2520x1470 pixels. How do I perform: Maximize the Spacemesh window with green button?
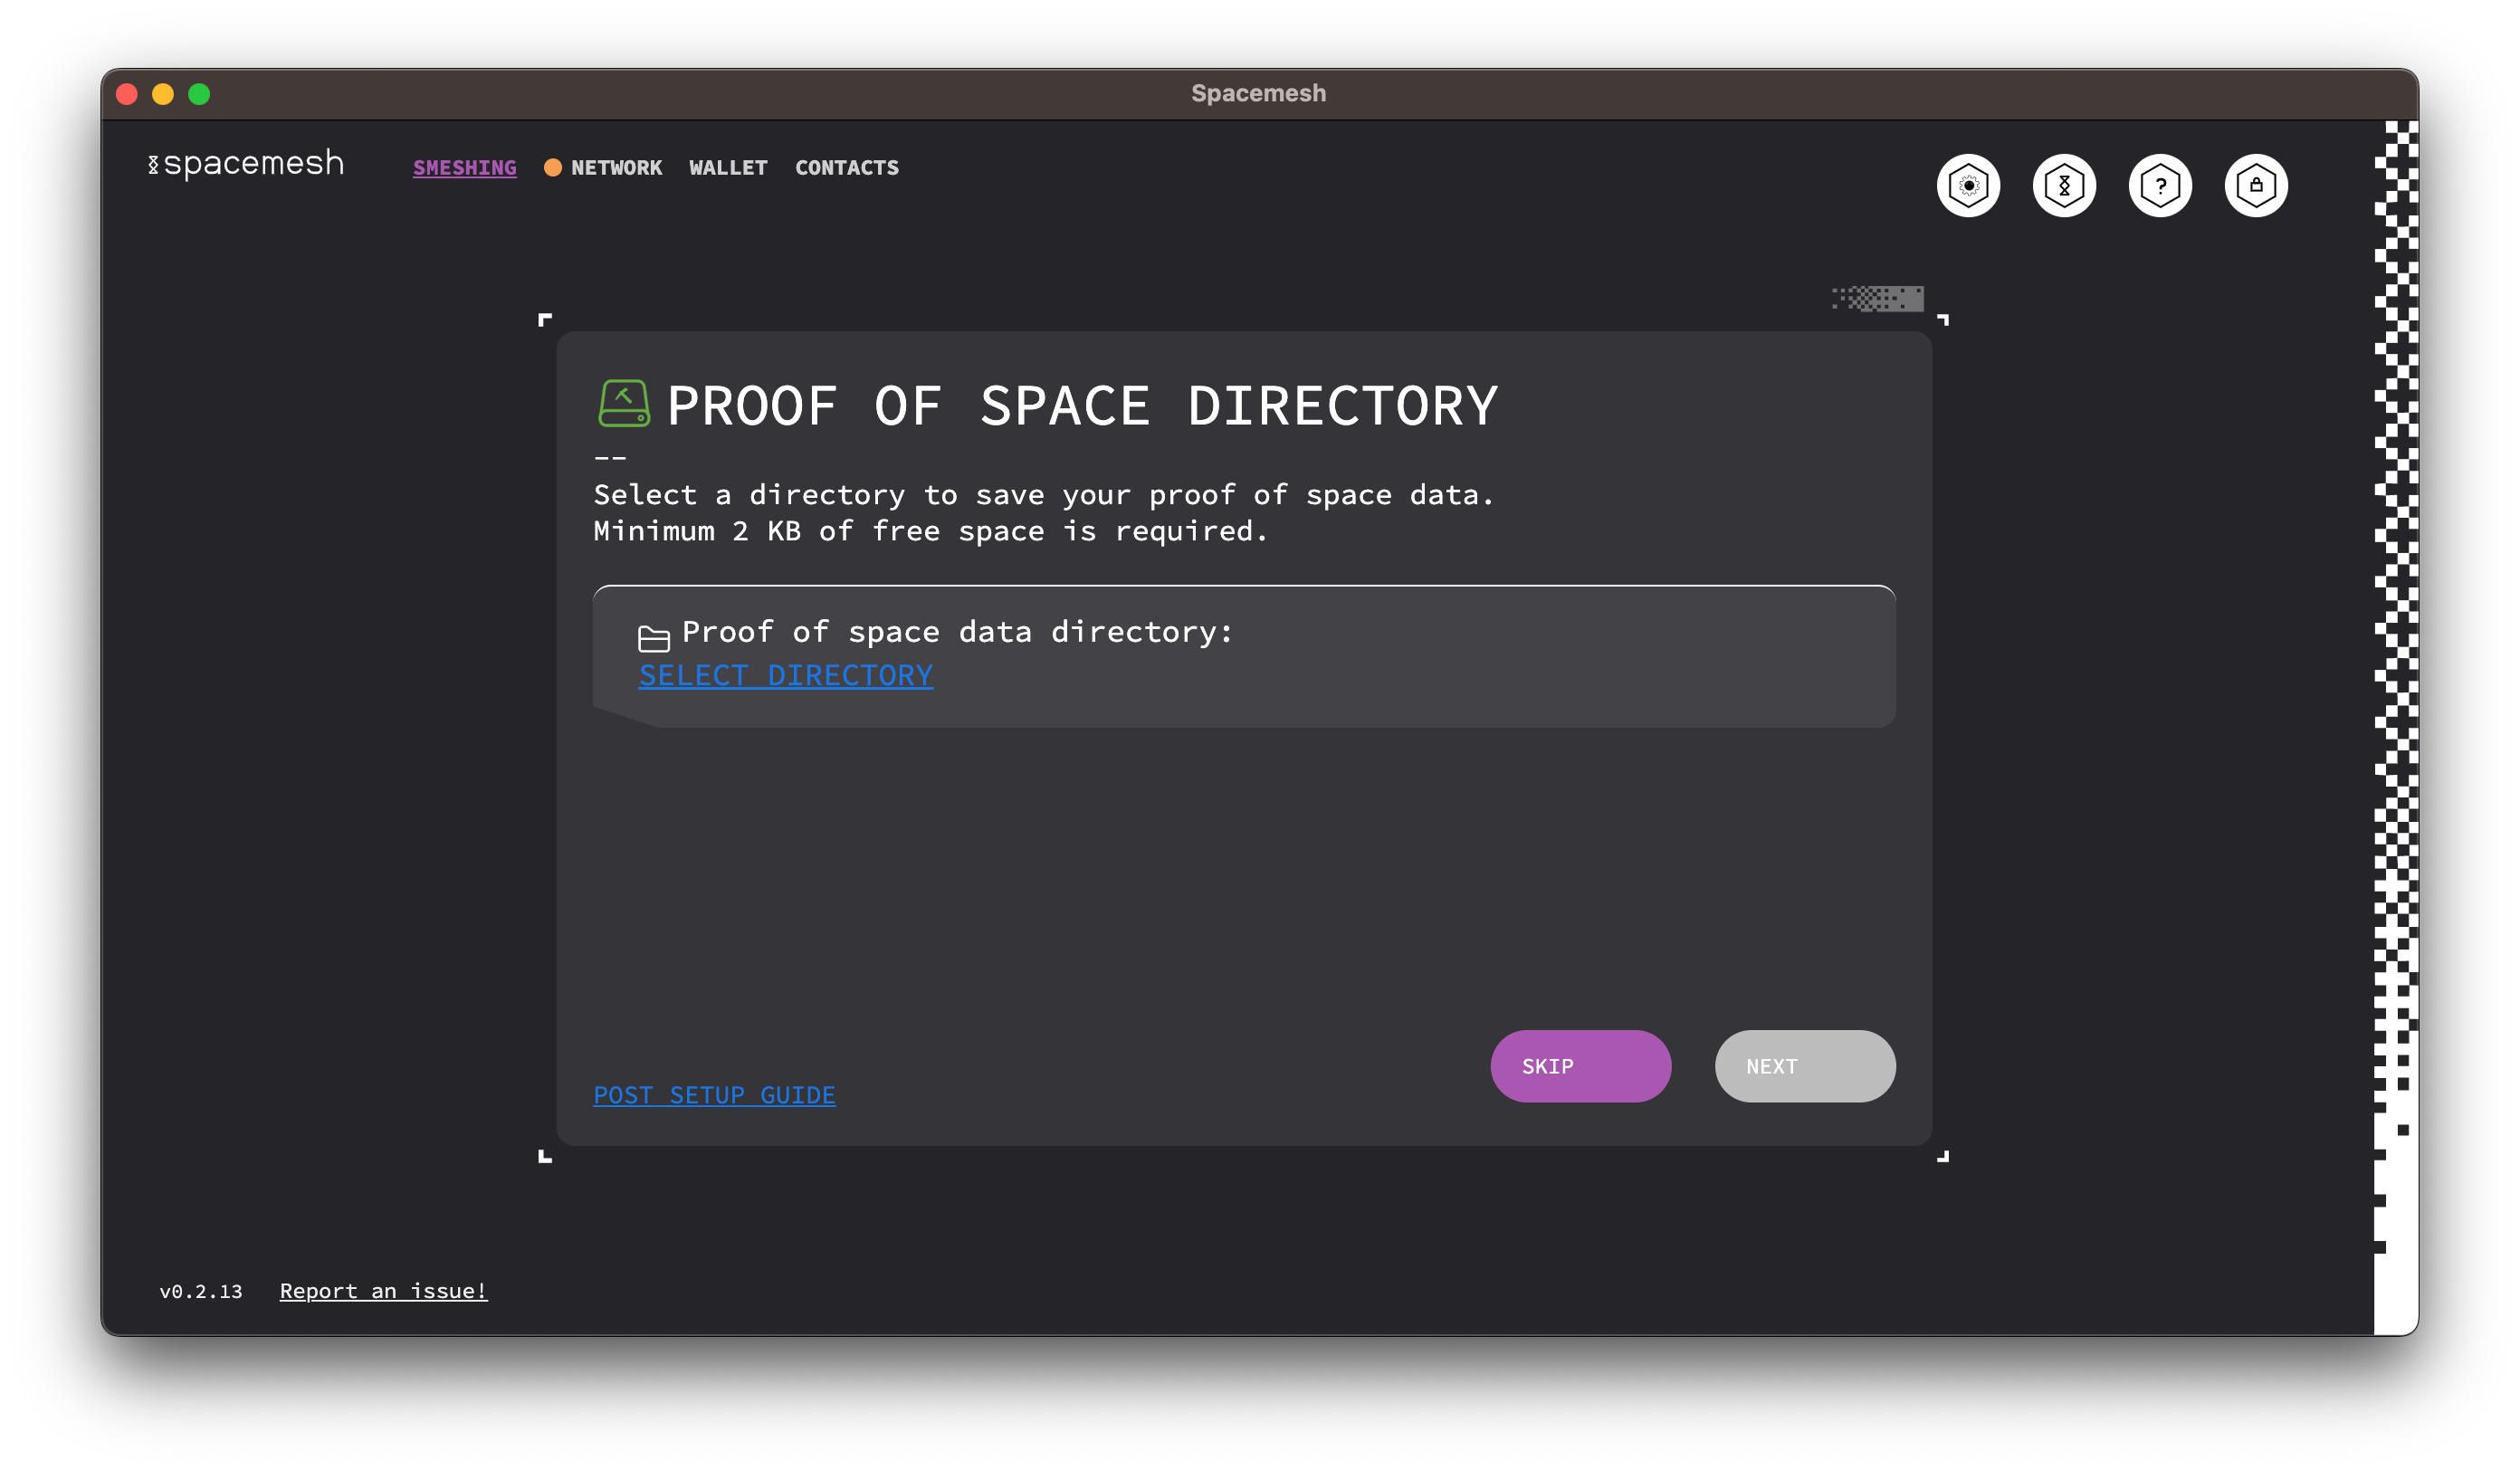click(x=199, y=94)
